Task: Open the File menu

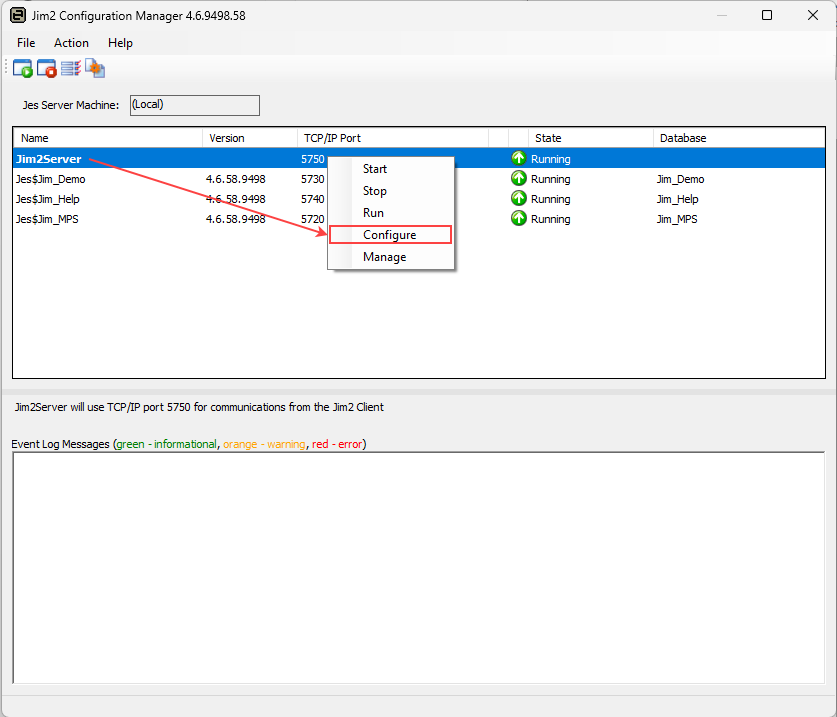Action: 26,43
